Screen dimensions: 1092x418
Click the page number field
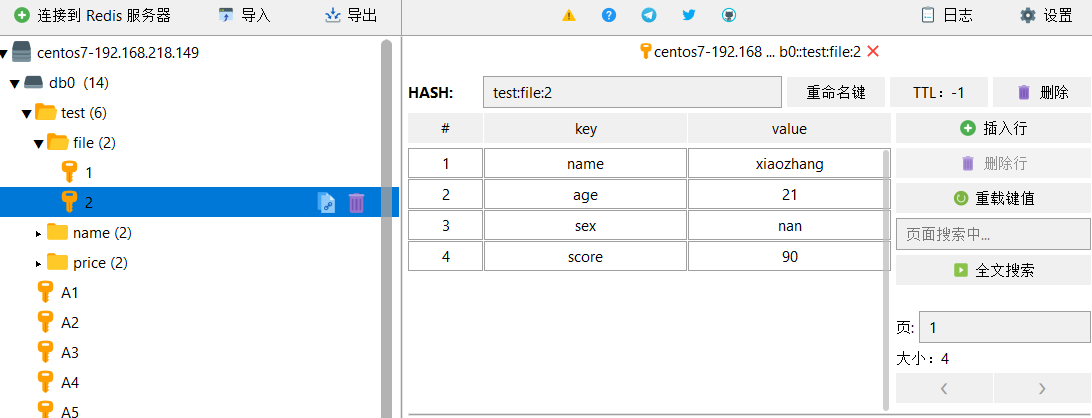coord(1005,327)
